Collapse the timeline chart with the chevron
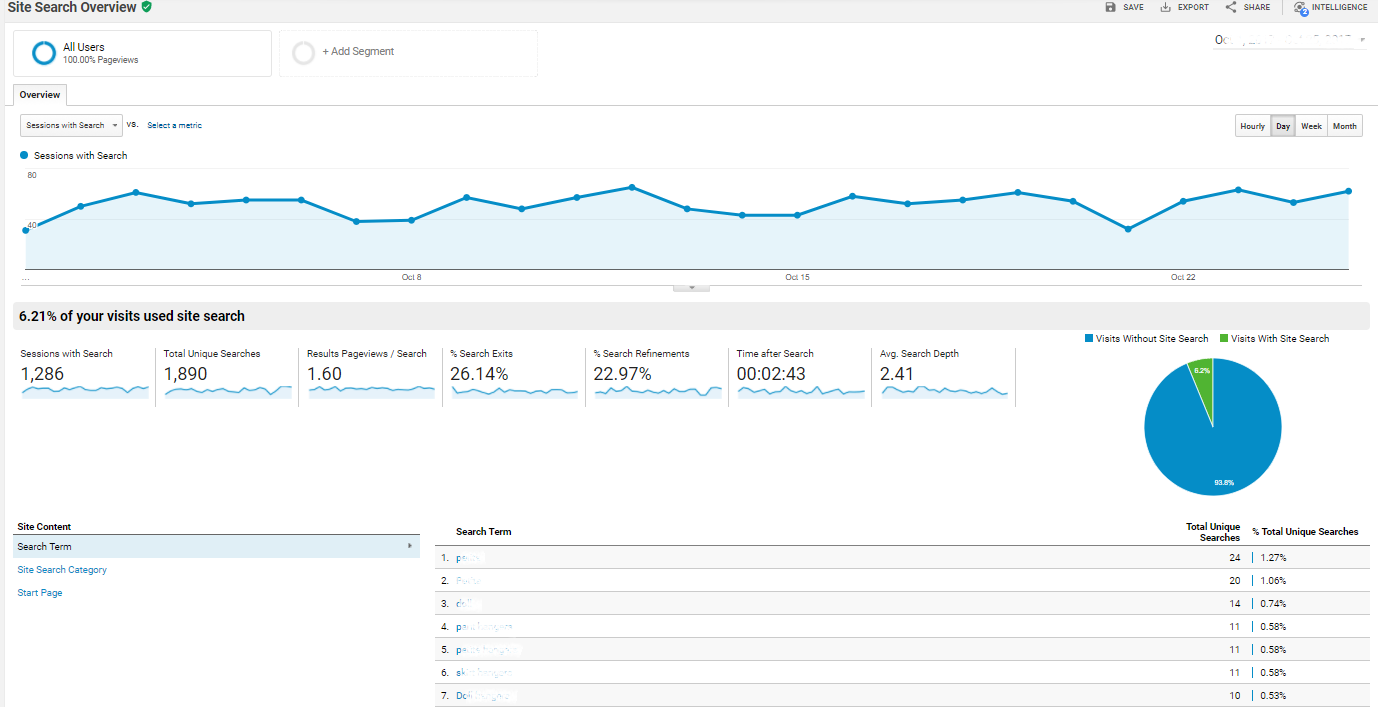The image size is (1378, 707). tap(691, 285)
